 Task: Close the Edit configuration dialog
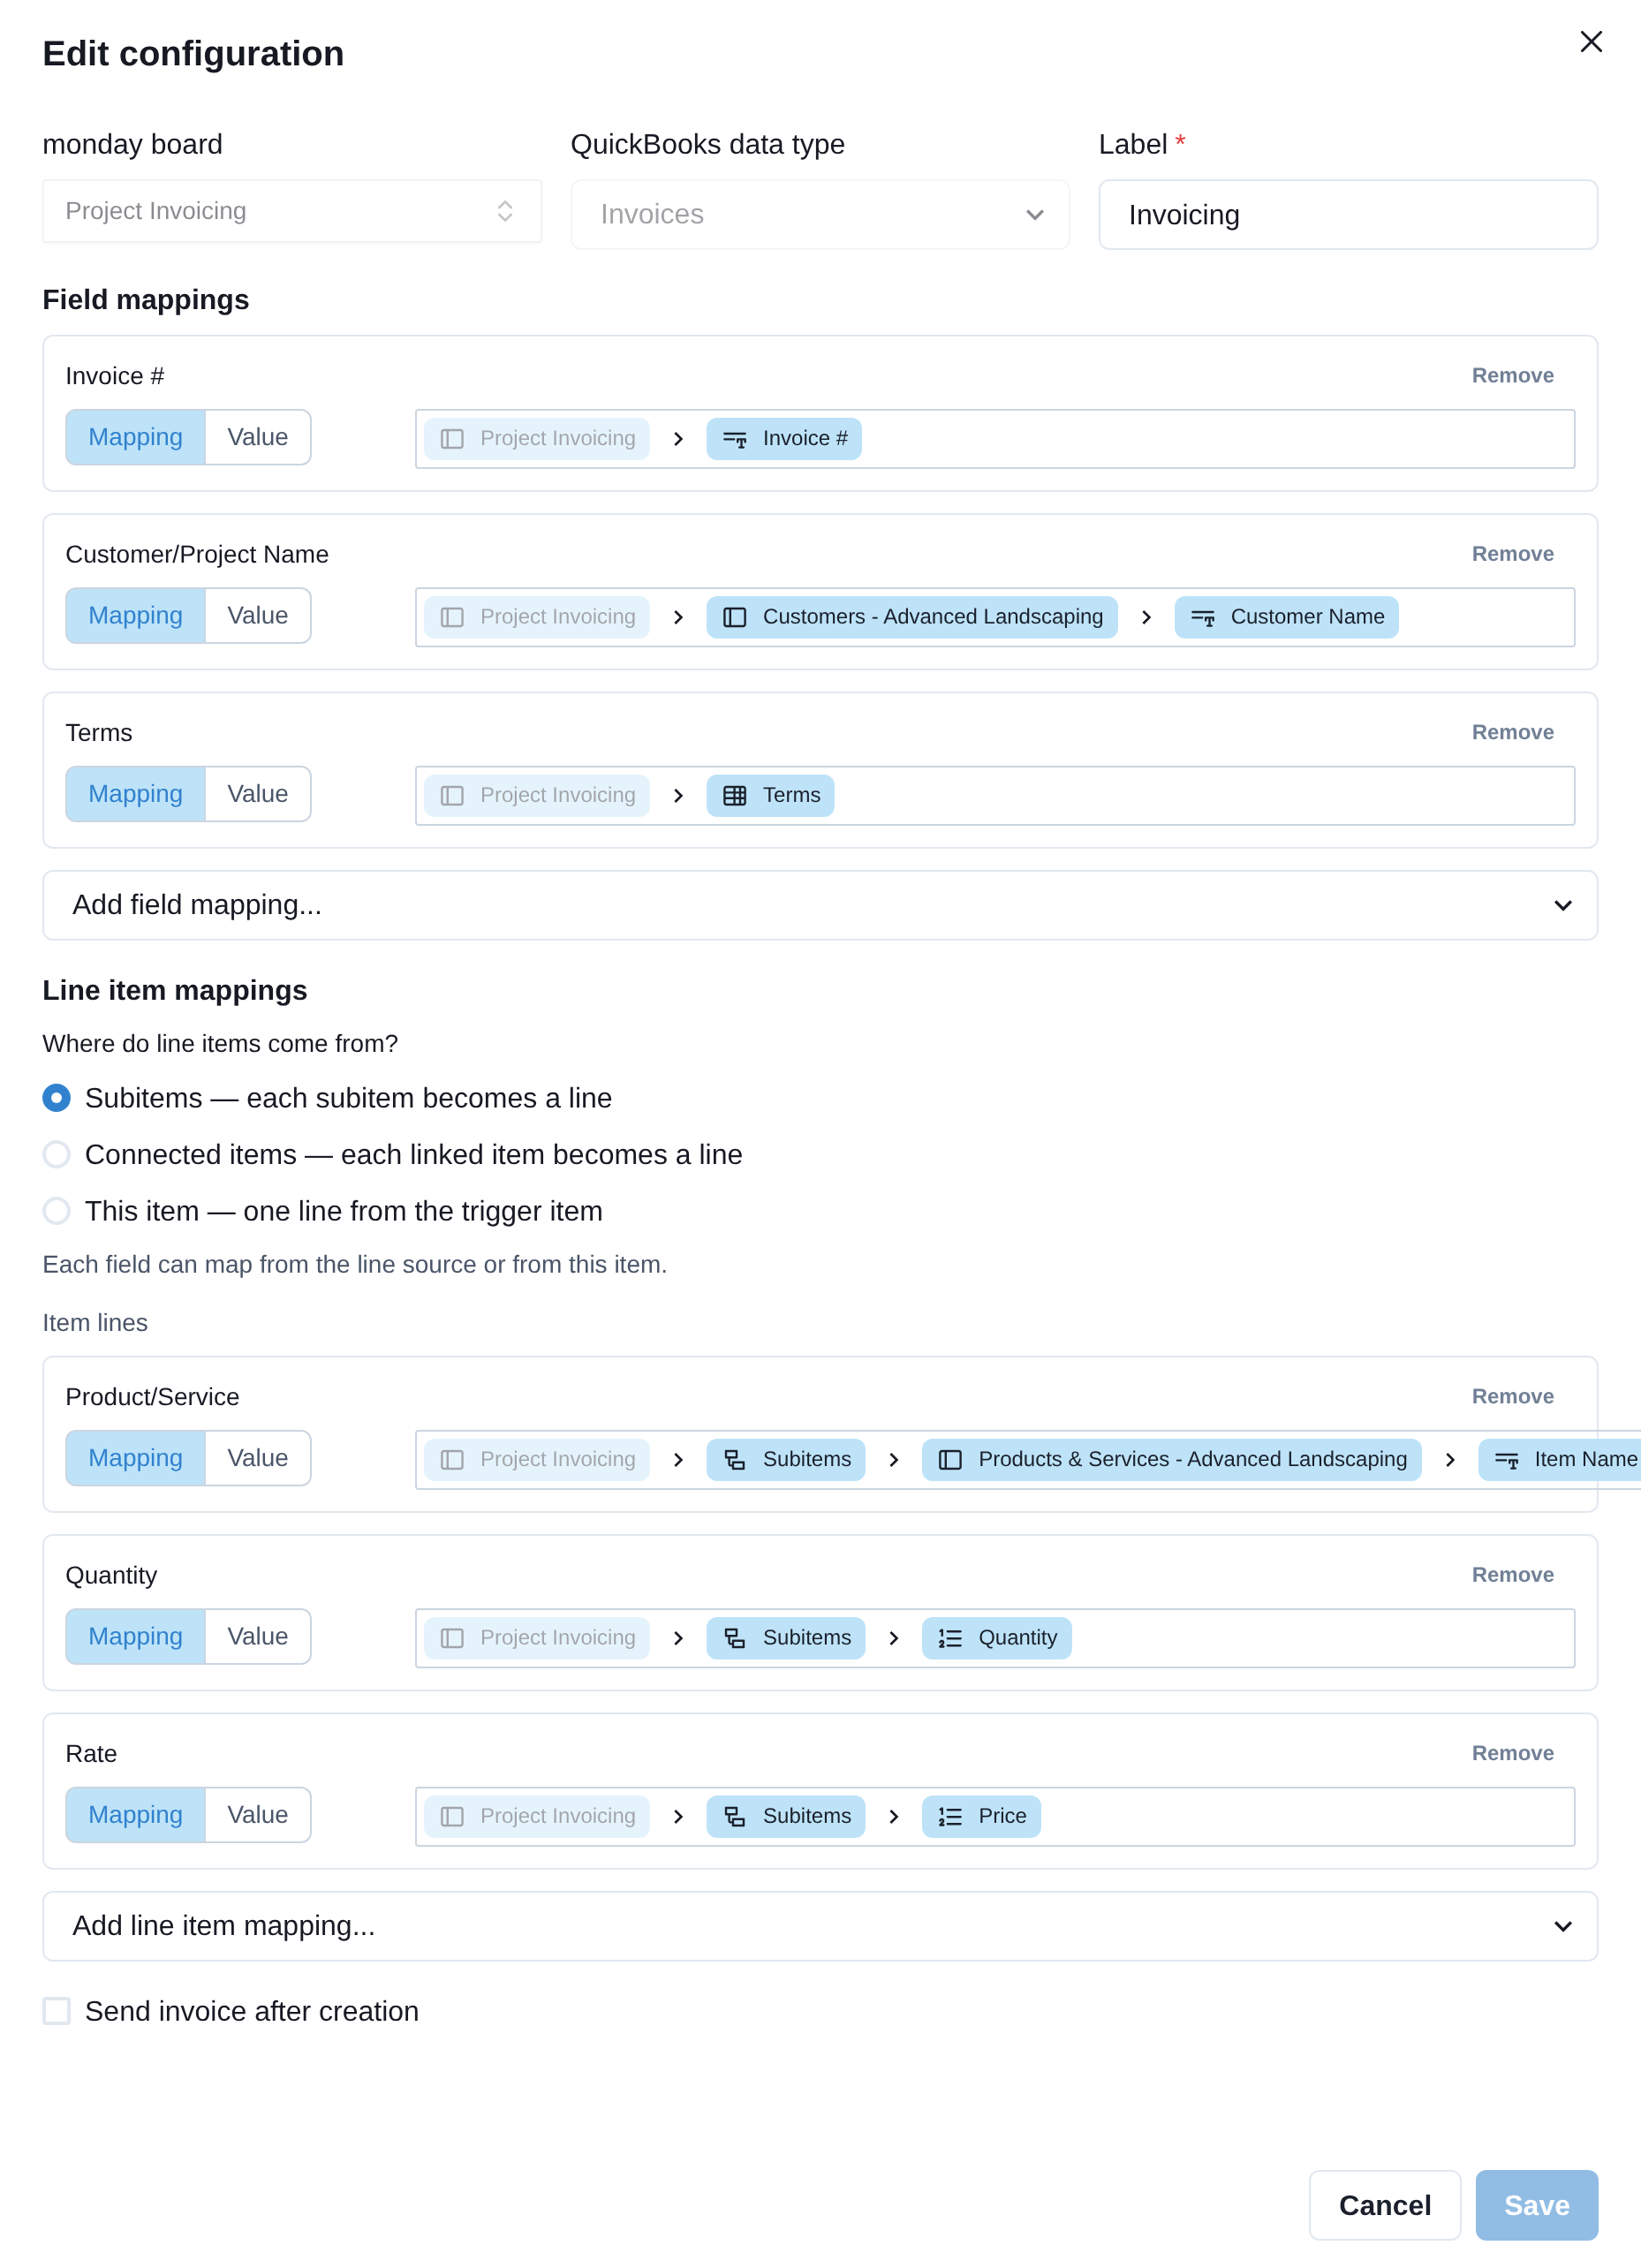pyautogui.click(x=1590, y=42)
